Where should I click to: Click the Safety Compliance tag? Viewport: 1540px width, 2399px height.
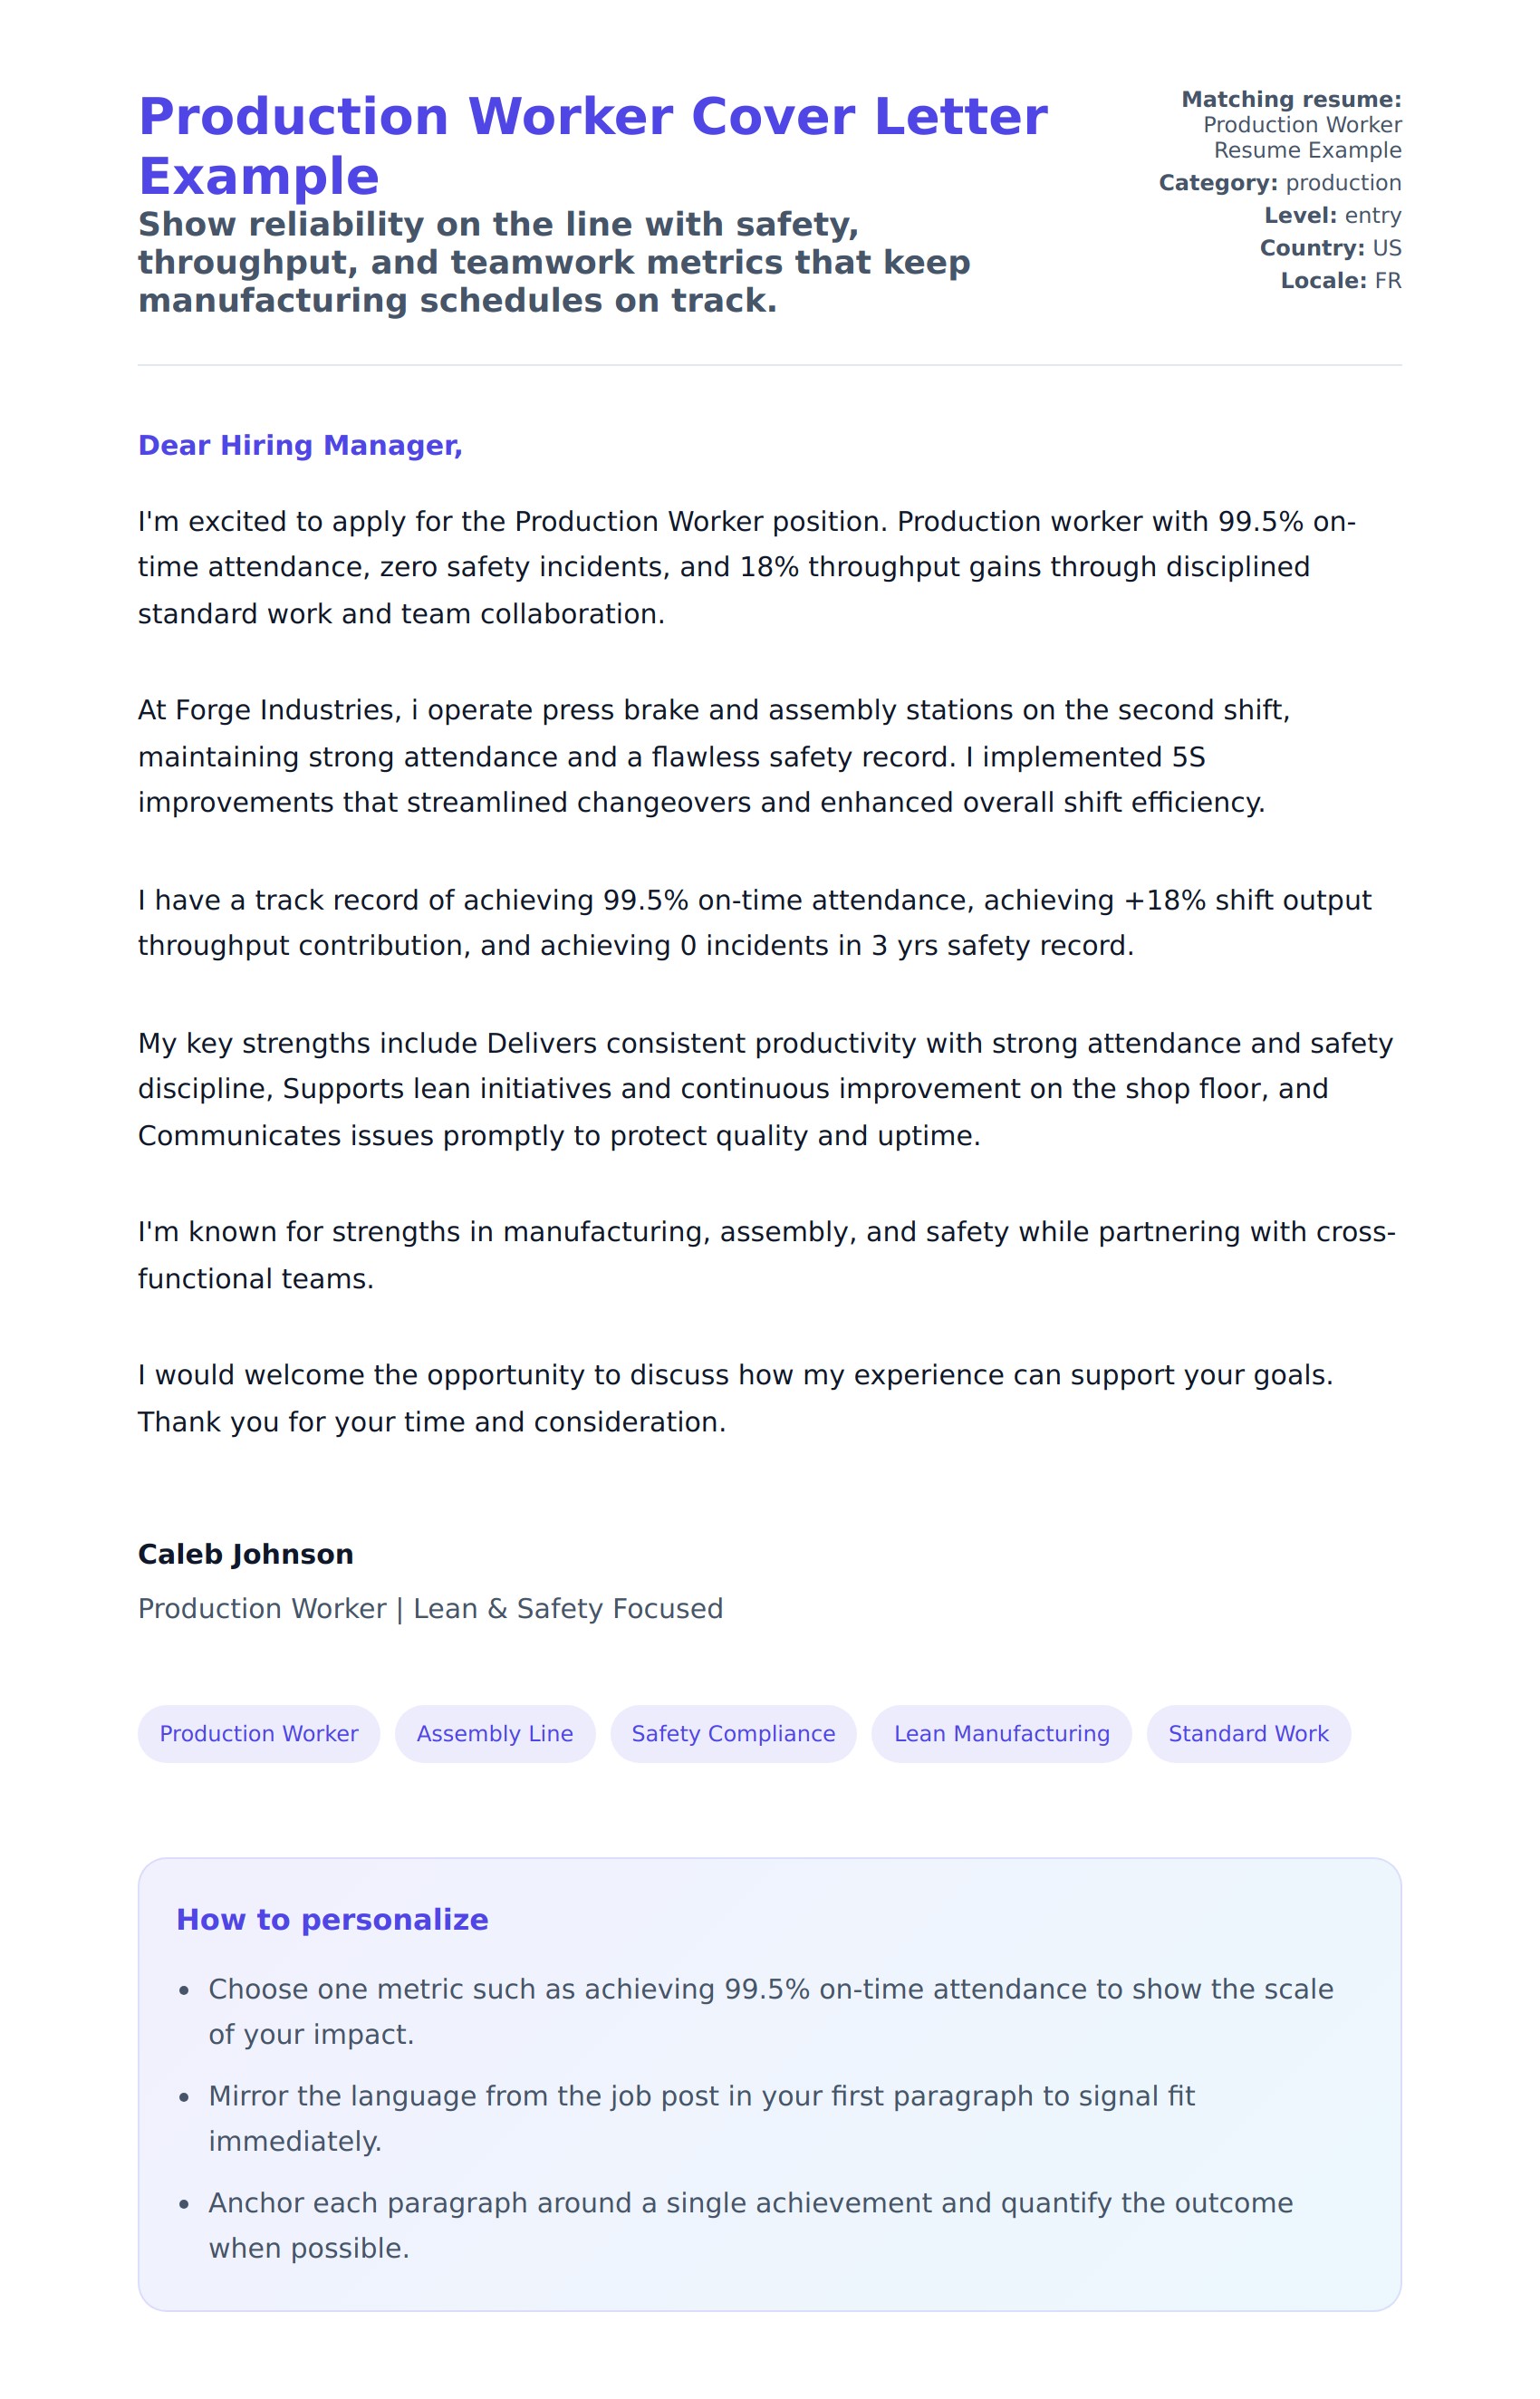click(733, 1733)
